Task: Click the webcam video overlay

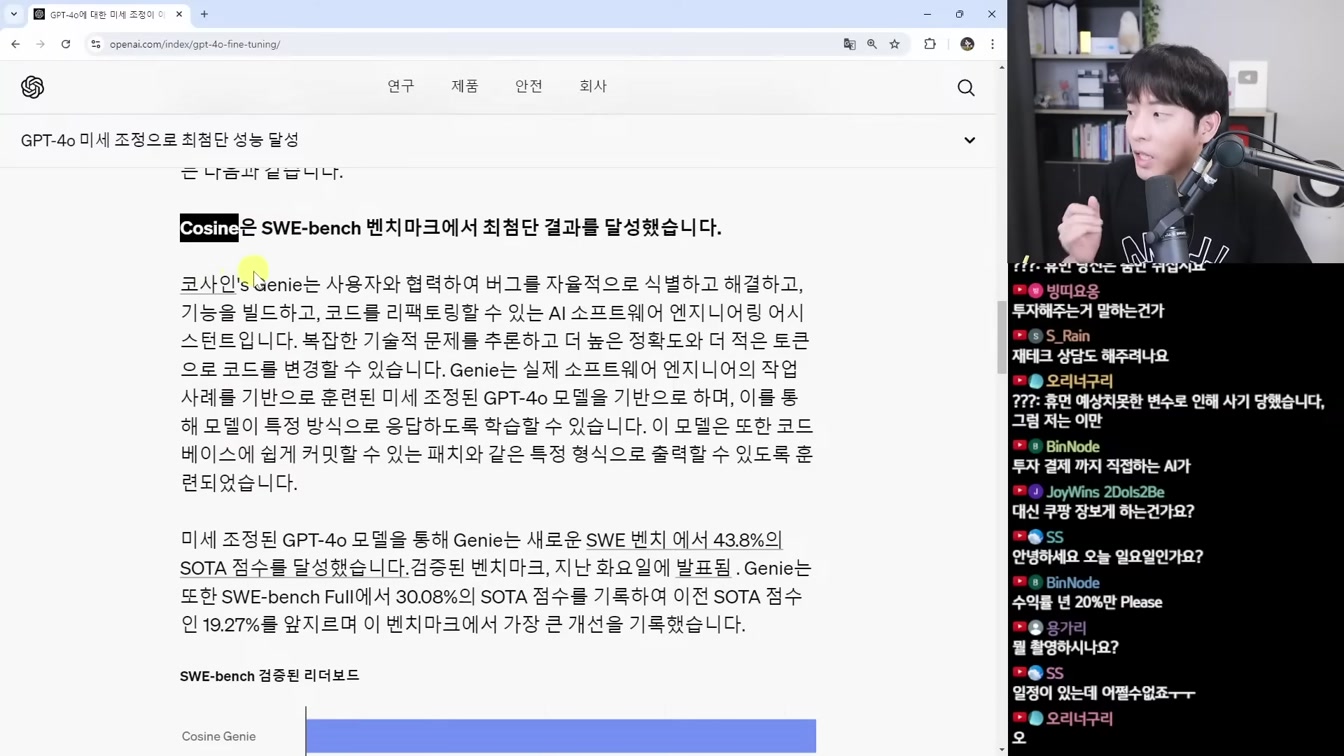Action: tap(1176, 131)
